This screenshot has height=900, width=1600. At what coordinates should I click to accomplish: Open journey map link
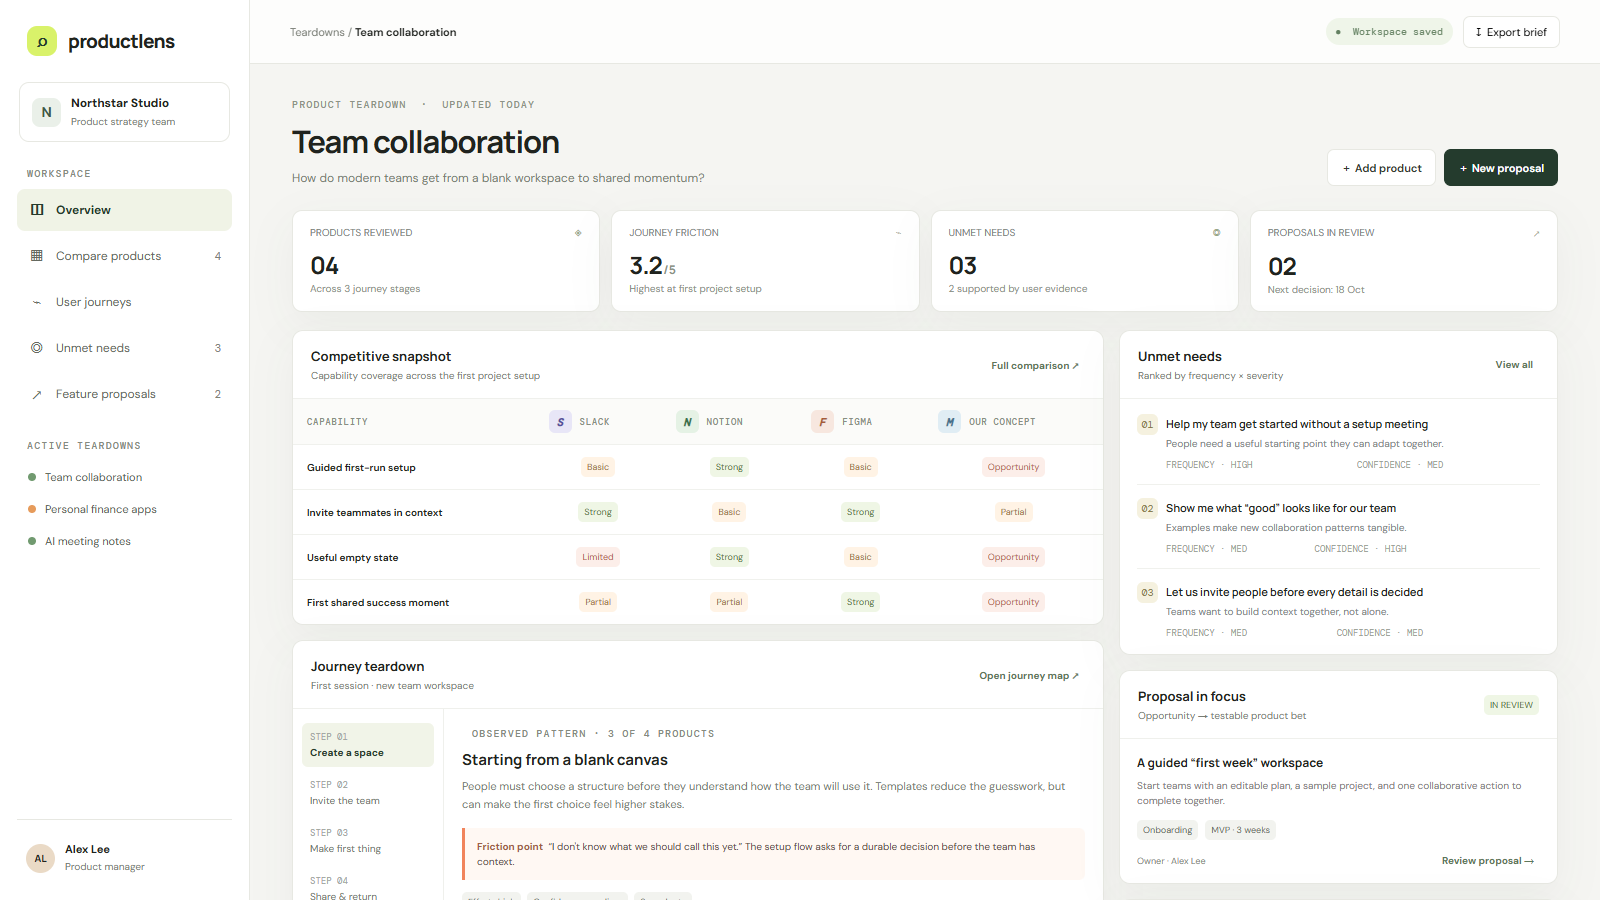[1029, 676]
